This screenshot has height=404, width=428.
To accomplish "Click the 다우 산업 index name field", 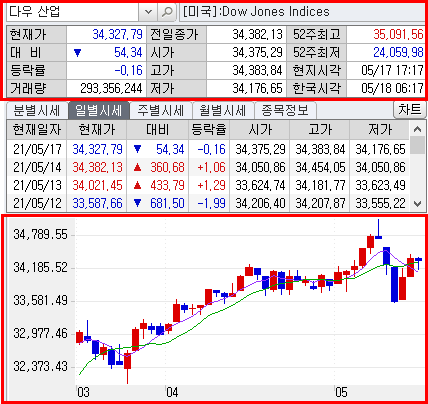I will coord(73,12).
